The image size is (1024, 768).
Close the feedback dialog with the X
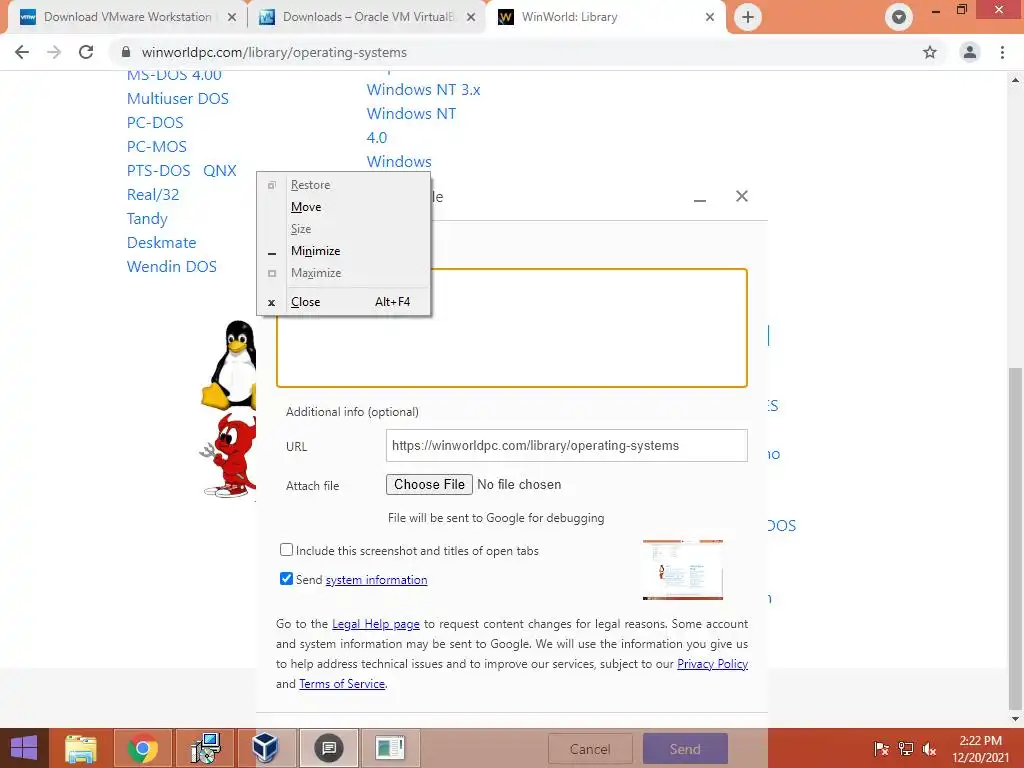[x=741, y=196]
